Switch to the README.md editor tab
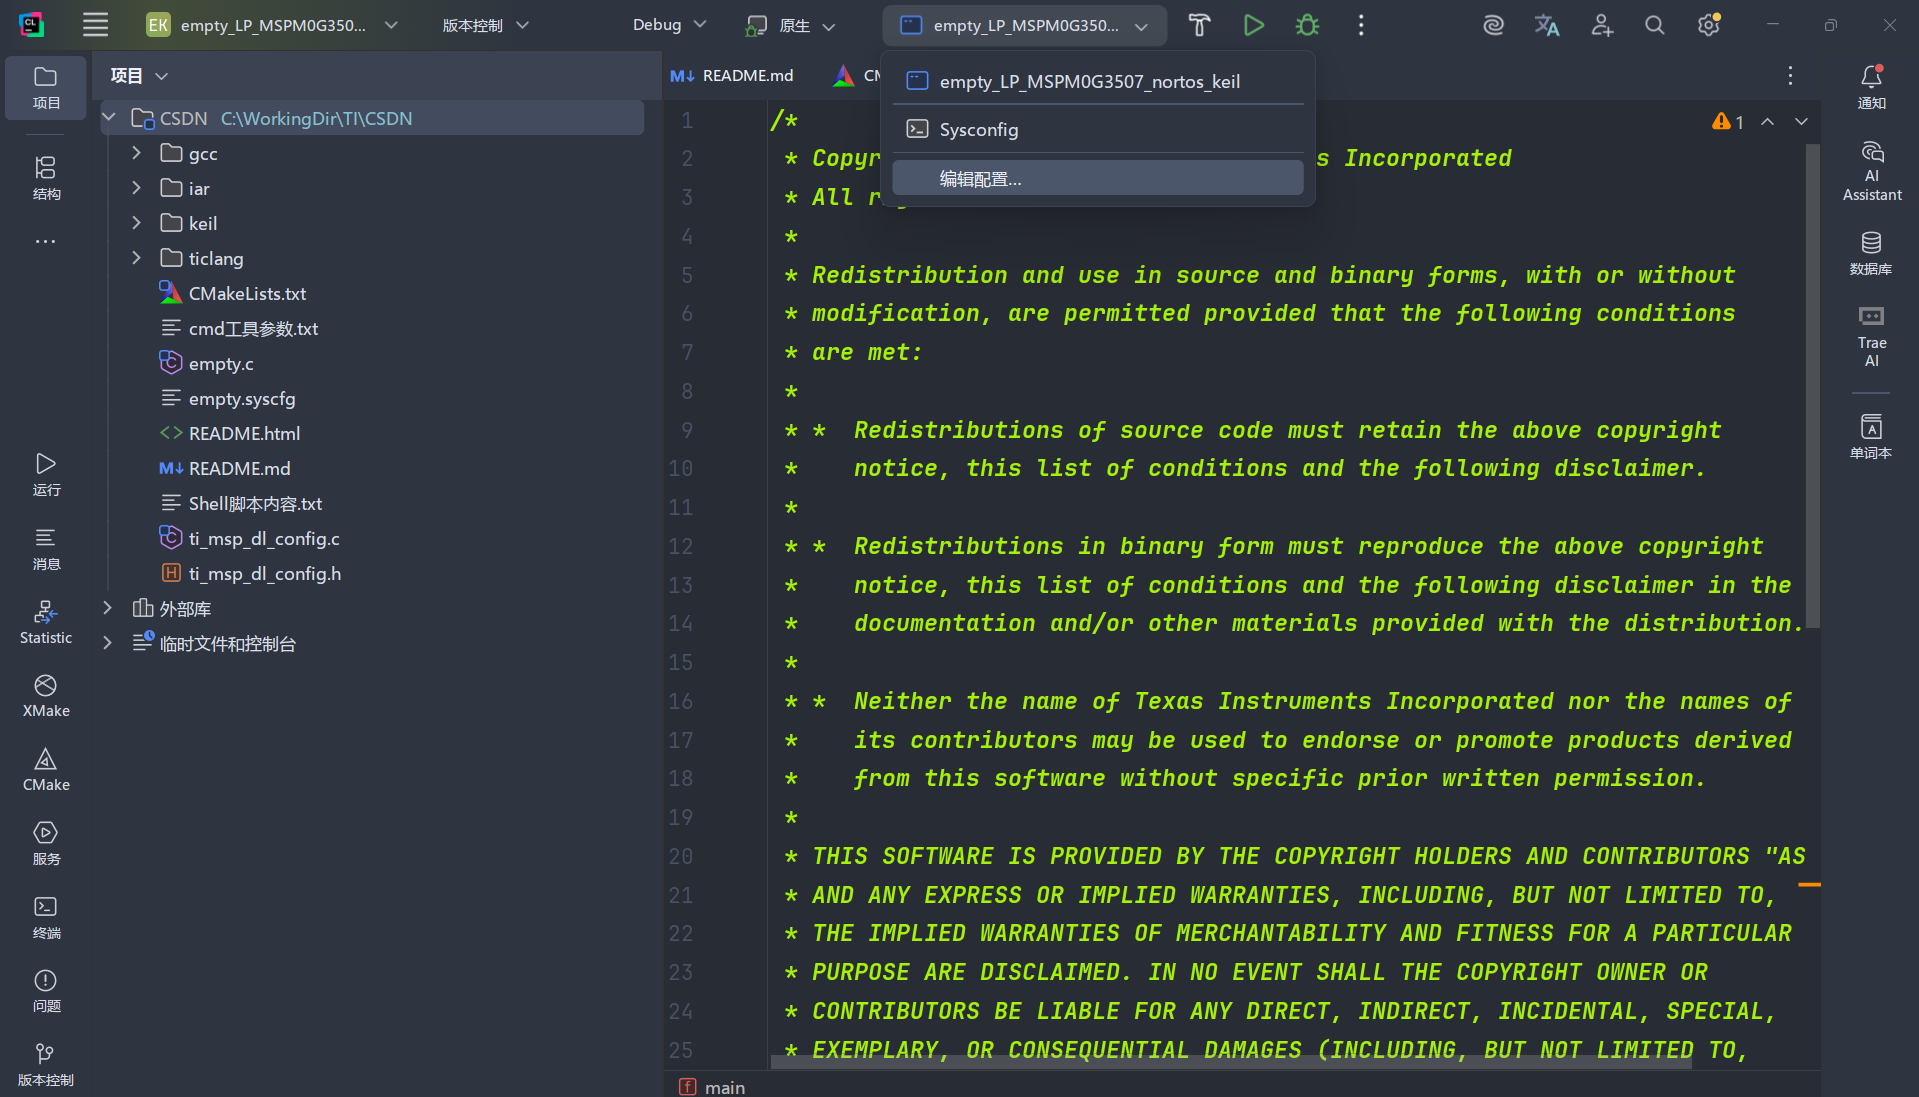This screenshot has width=1919, height=1097. pyautogui.click(x=733, y=75)
